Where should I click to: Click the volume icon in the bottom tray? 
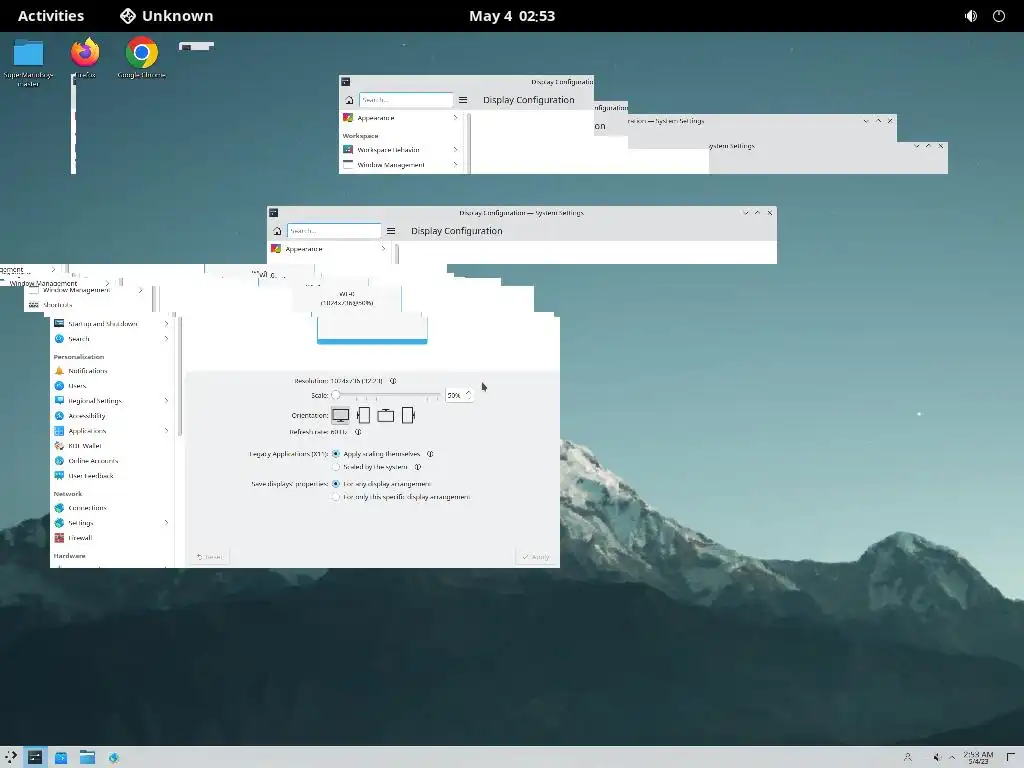tap(936, 757)
